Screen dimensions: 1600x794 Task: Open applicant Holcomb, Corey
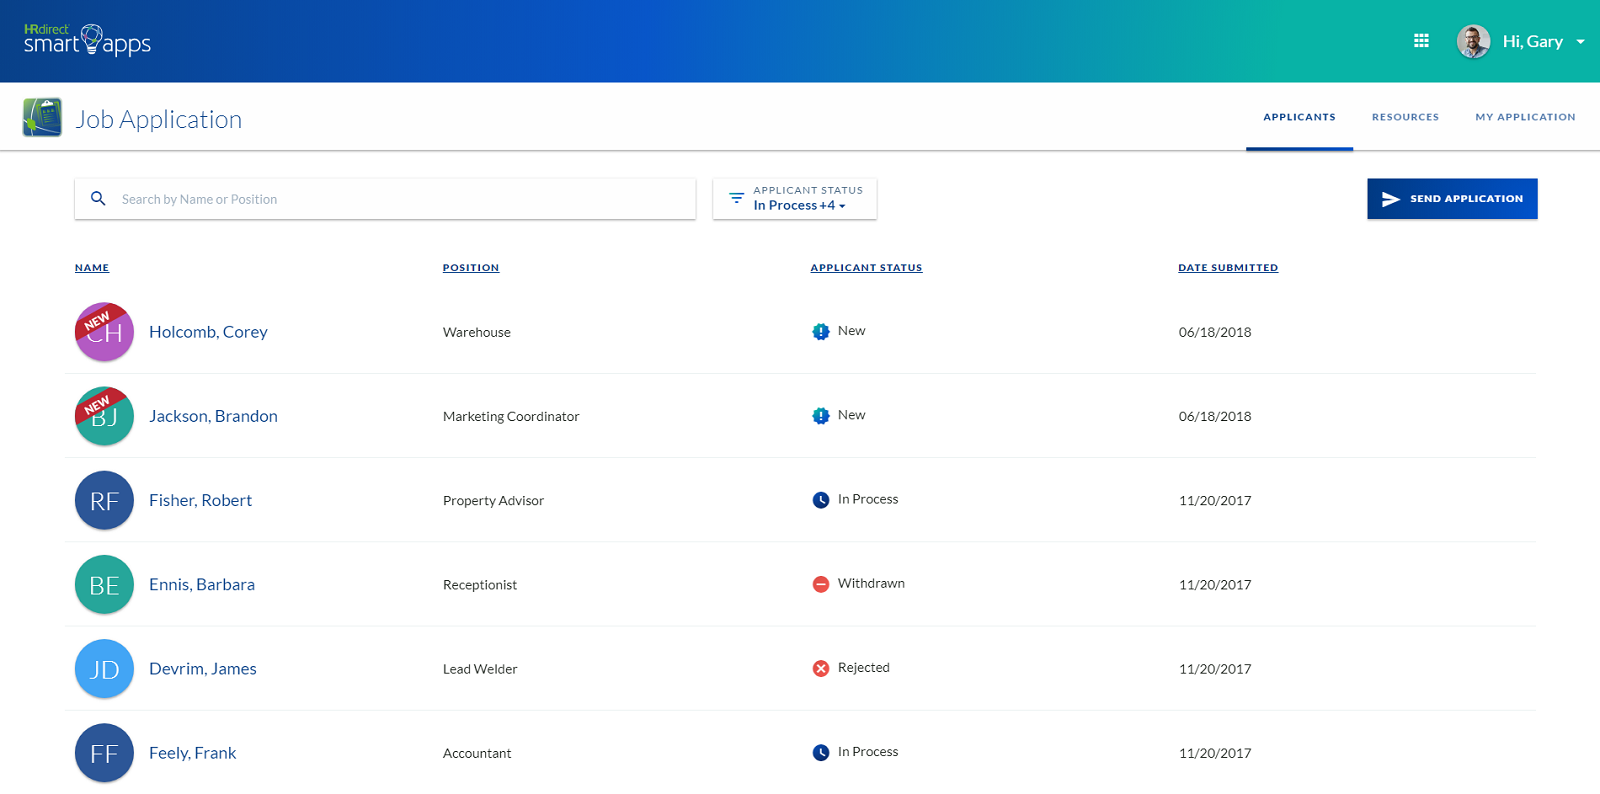tap(208, 332)
